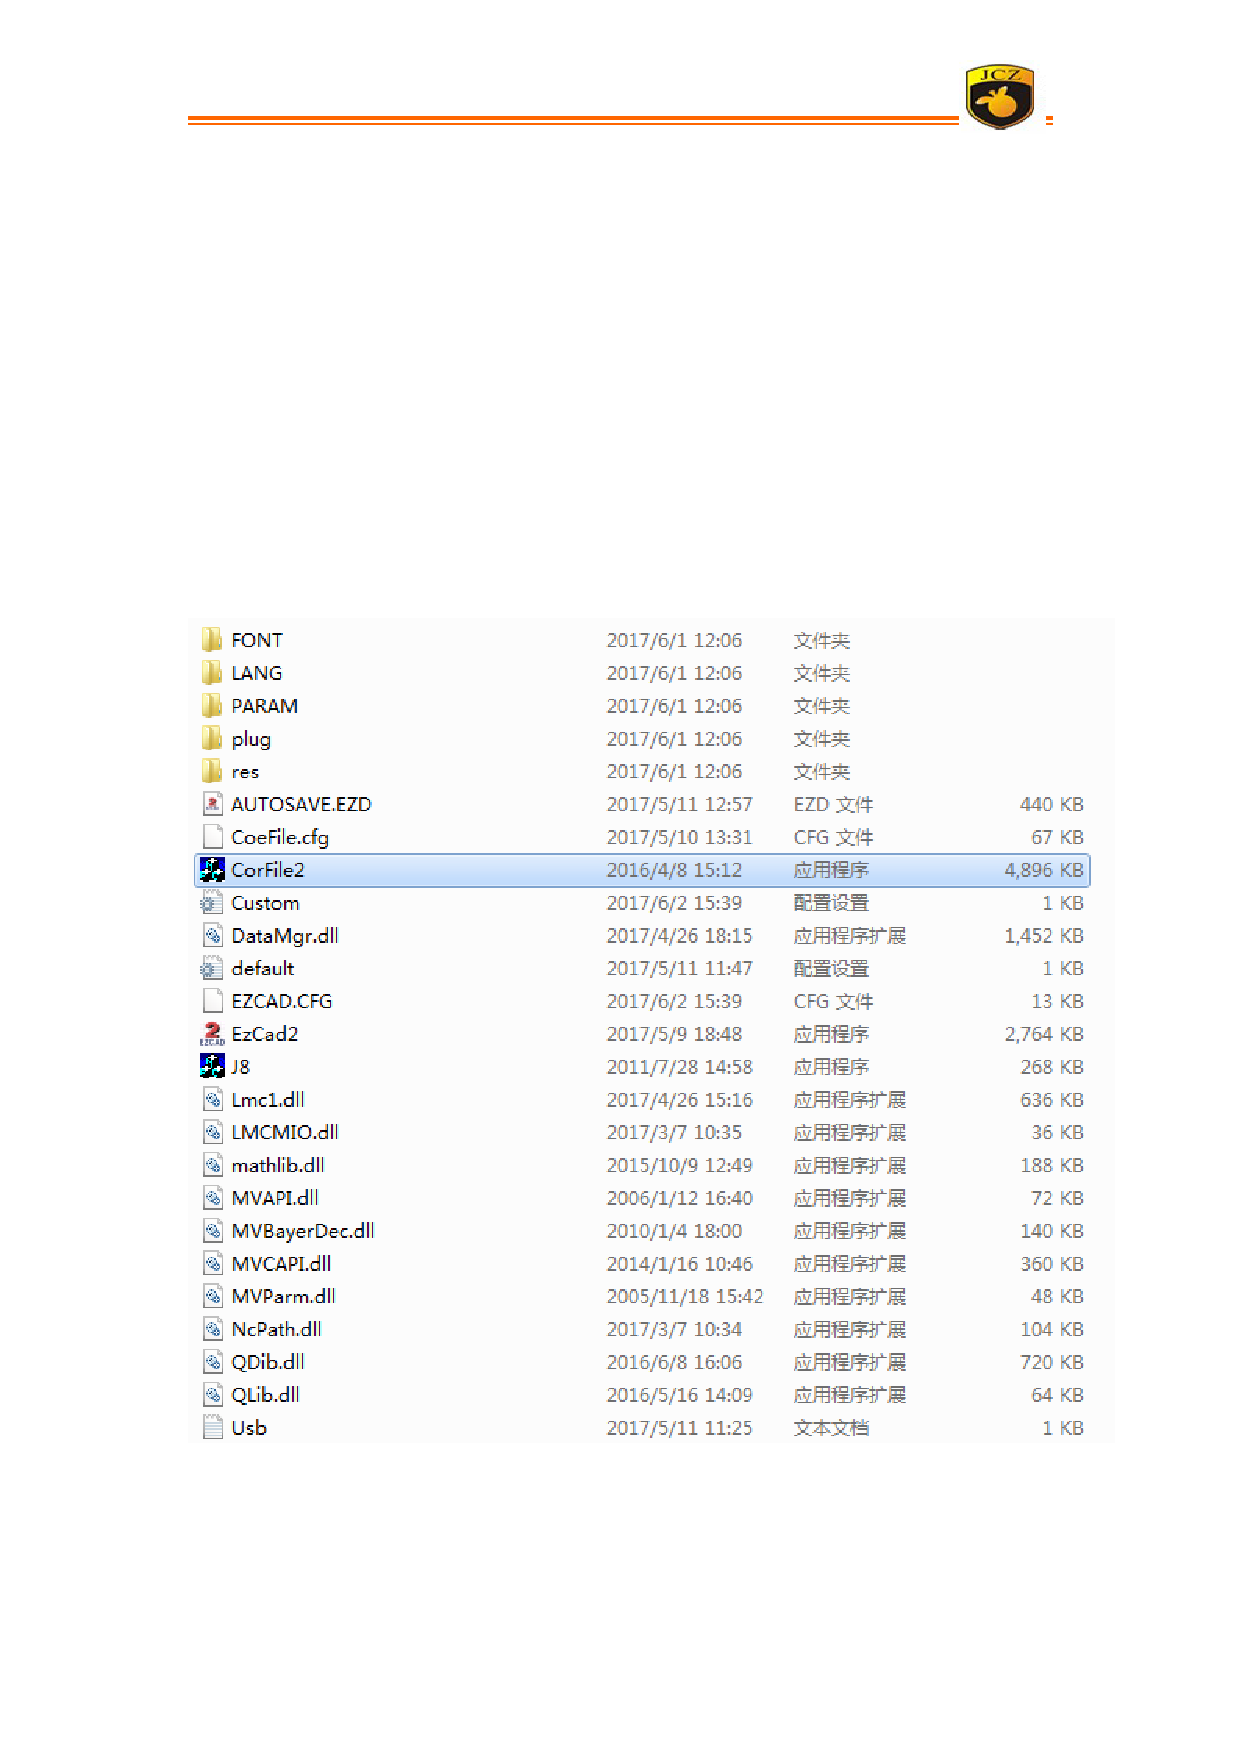Select the Usb text document icon
The height and width of the screenshot is (1754, 1240).
[212, 1428]
